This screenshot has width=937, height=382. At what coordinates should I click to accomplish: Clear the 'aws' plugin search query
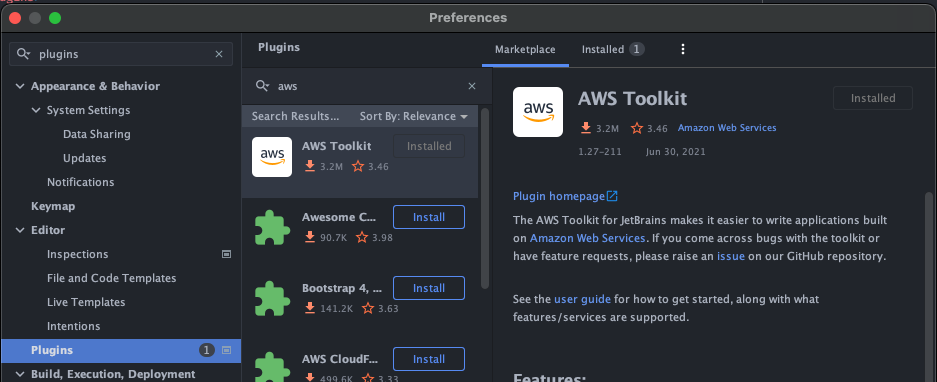[x=471, y=86]
